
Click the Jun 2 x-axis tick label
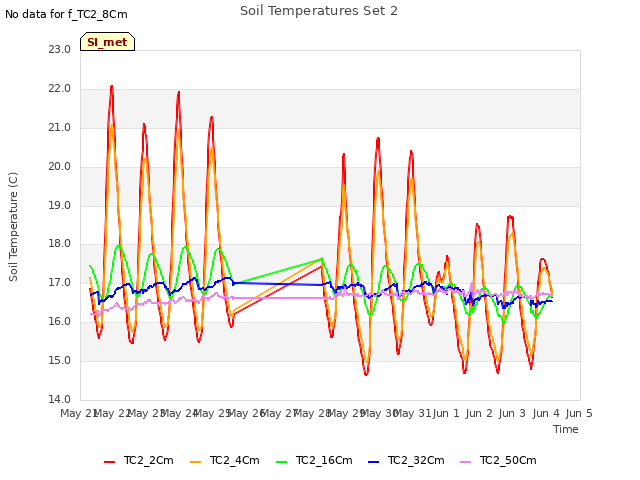[x=479, y=413]
